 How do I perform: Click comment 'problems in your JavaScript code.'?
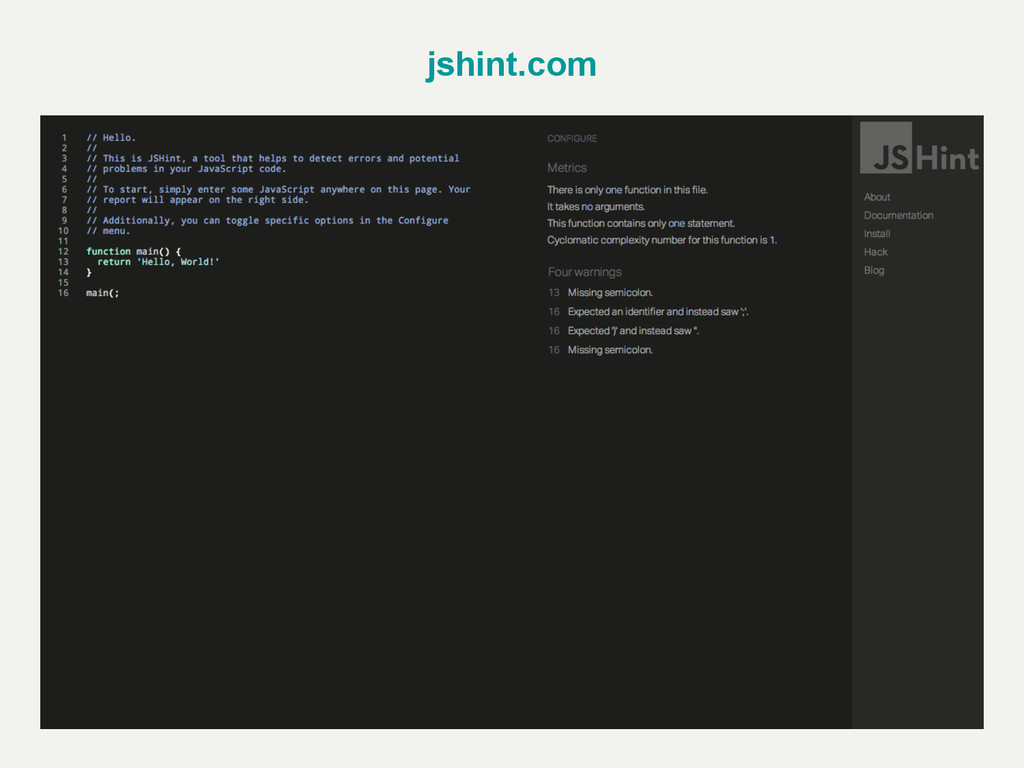186,169
